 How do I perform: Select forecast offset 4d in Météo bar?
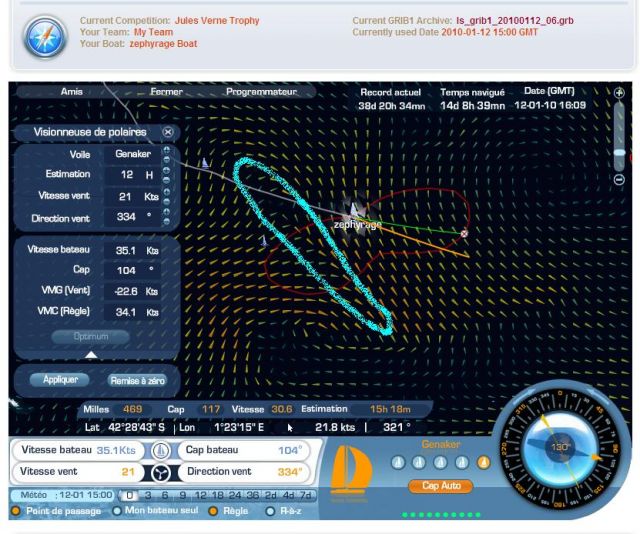pos(289,495)
